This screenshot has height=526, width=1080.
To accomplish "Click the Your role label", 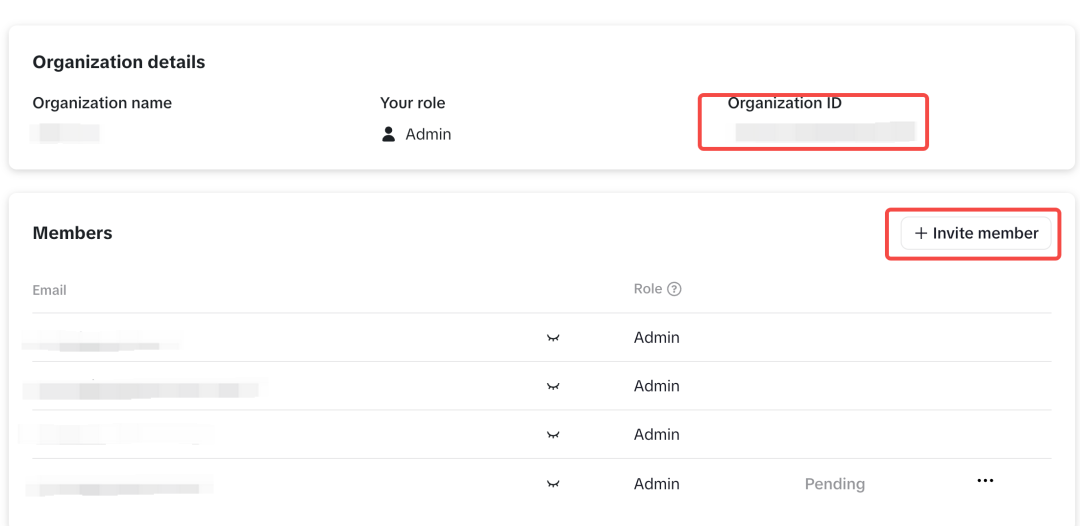I will (413, 103).
